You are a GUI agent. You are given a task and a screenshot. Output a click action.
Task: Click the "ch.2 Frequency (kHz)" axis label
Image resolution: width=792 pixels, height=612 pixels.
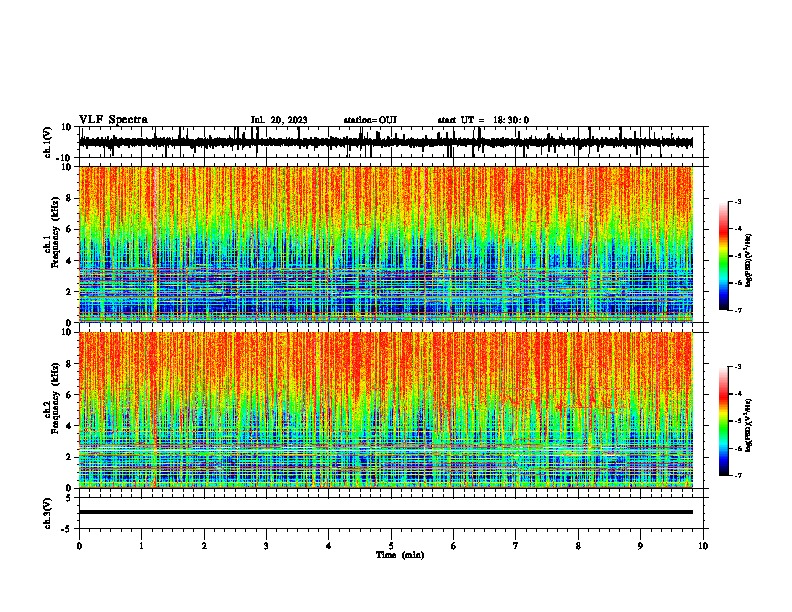(x=52, y=398)
